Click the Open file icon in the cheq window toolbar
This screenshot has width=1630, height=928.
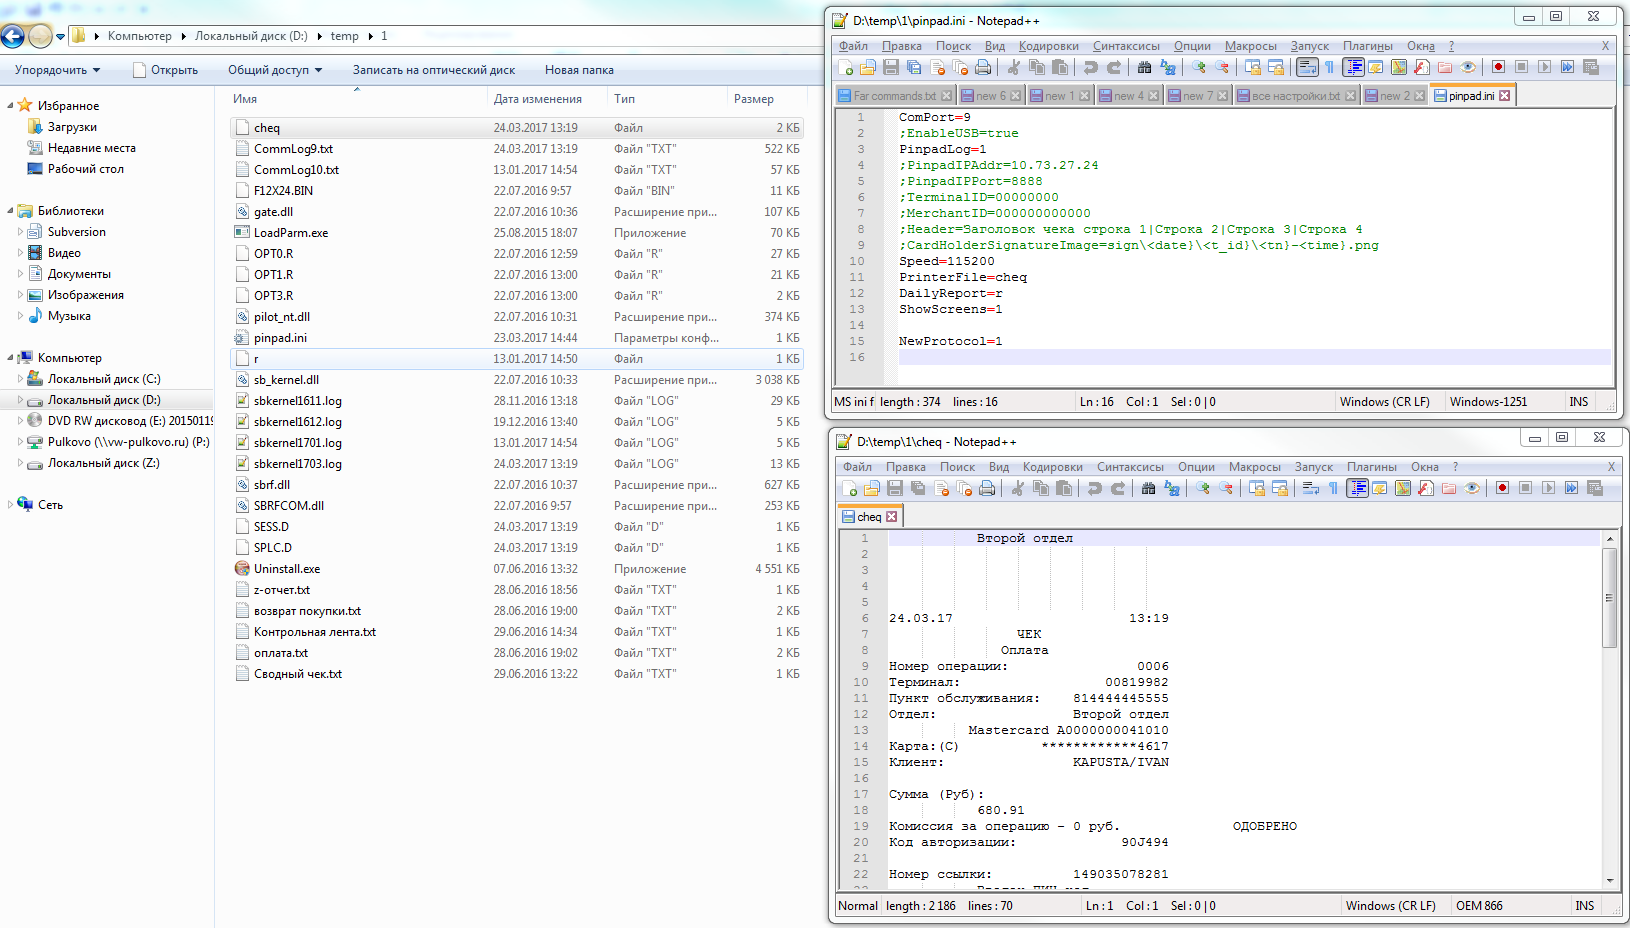pos(872,488)
